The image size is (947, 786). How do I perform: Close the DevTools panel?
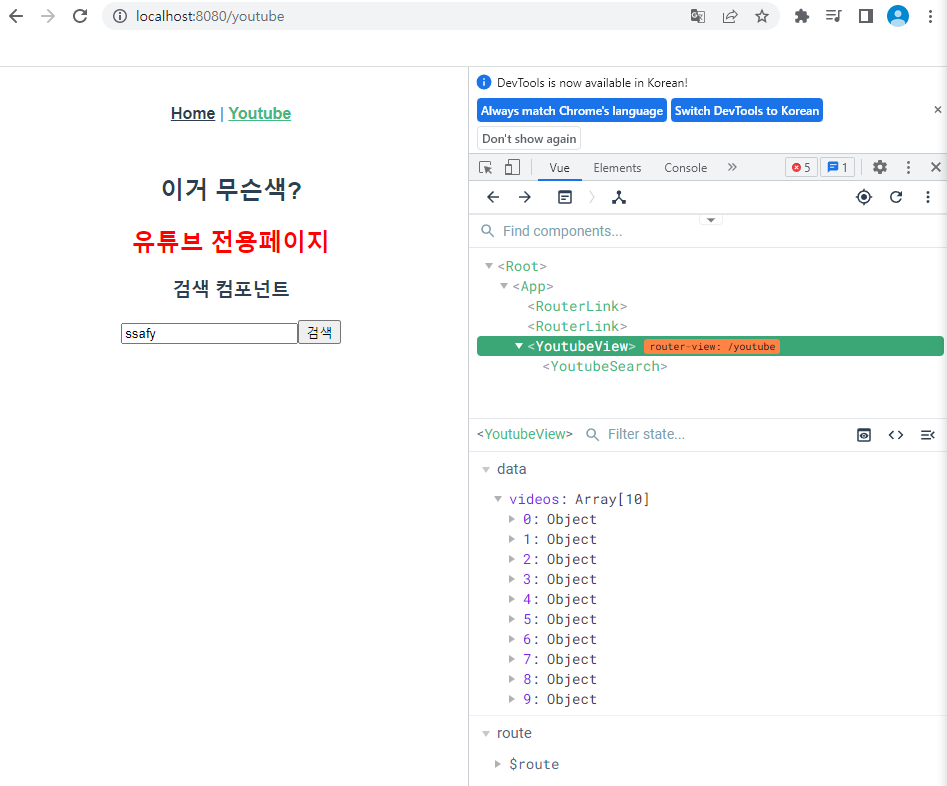click(x=936, y=167)
